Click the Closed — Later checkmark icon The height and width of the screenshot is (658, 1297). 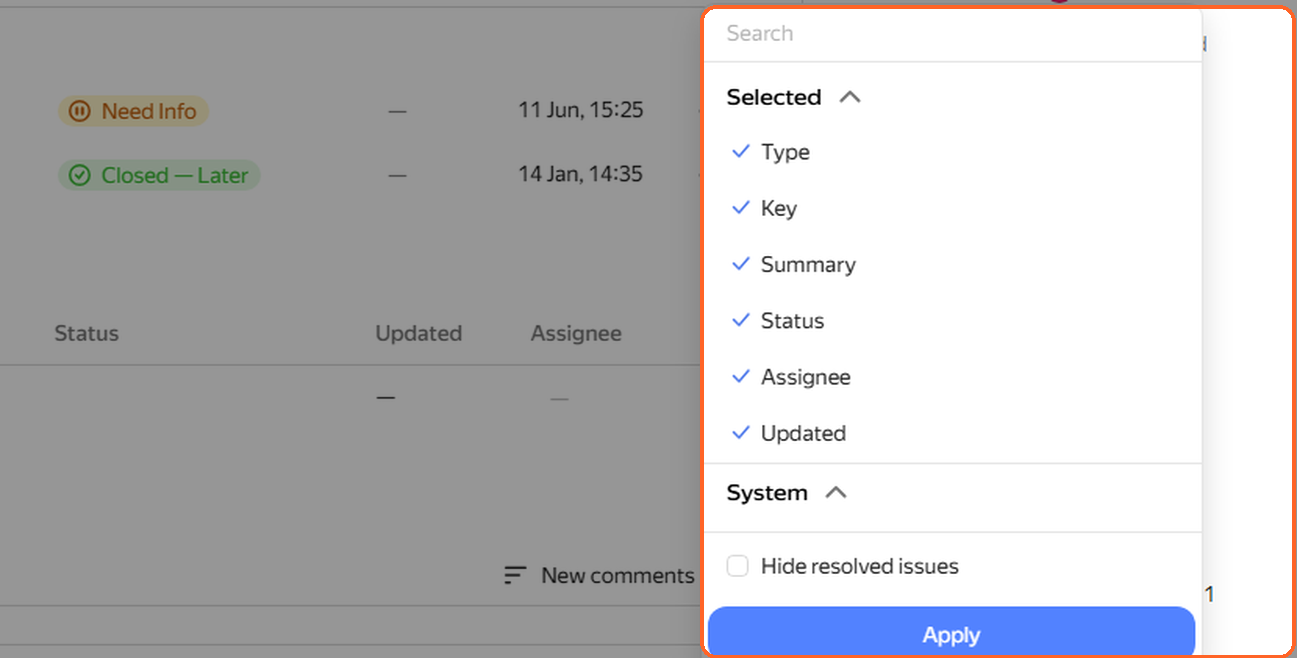(x=80, y=176)
